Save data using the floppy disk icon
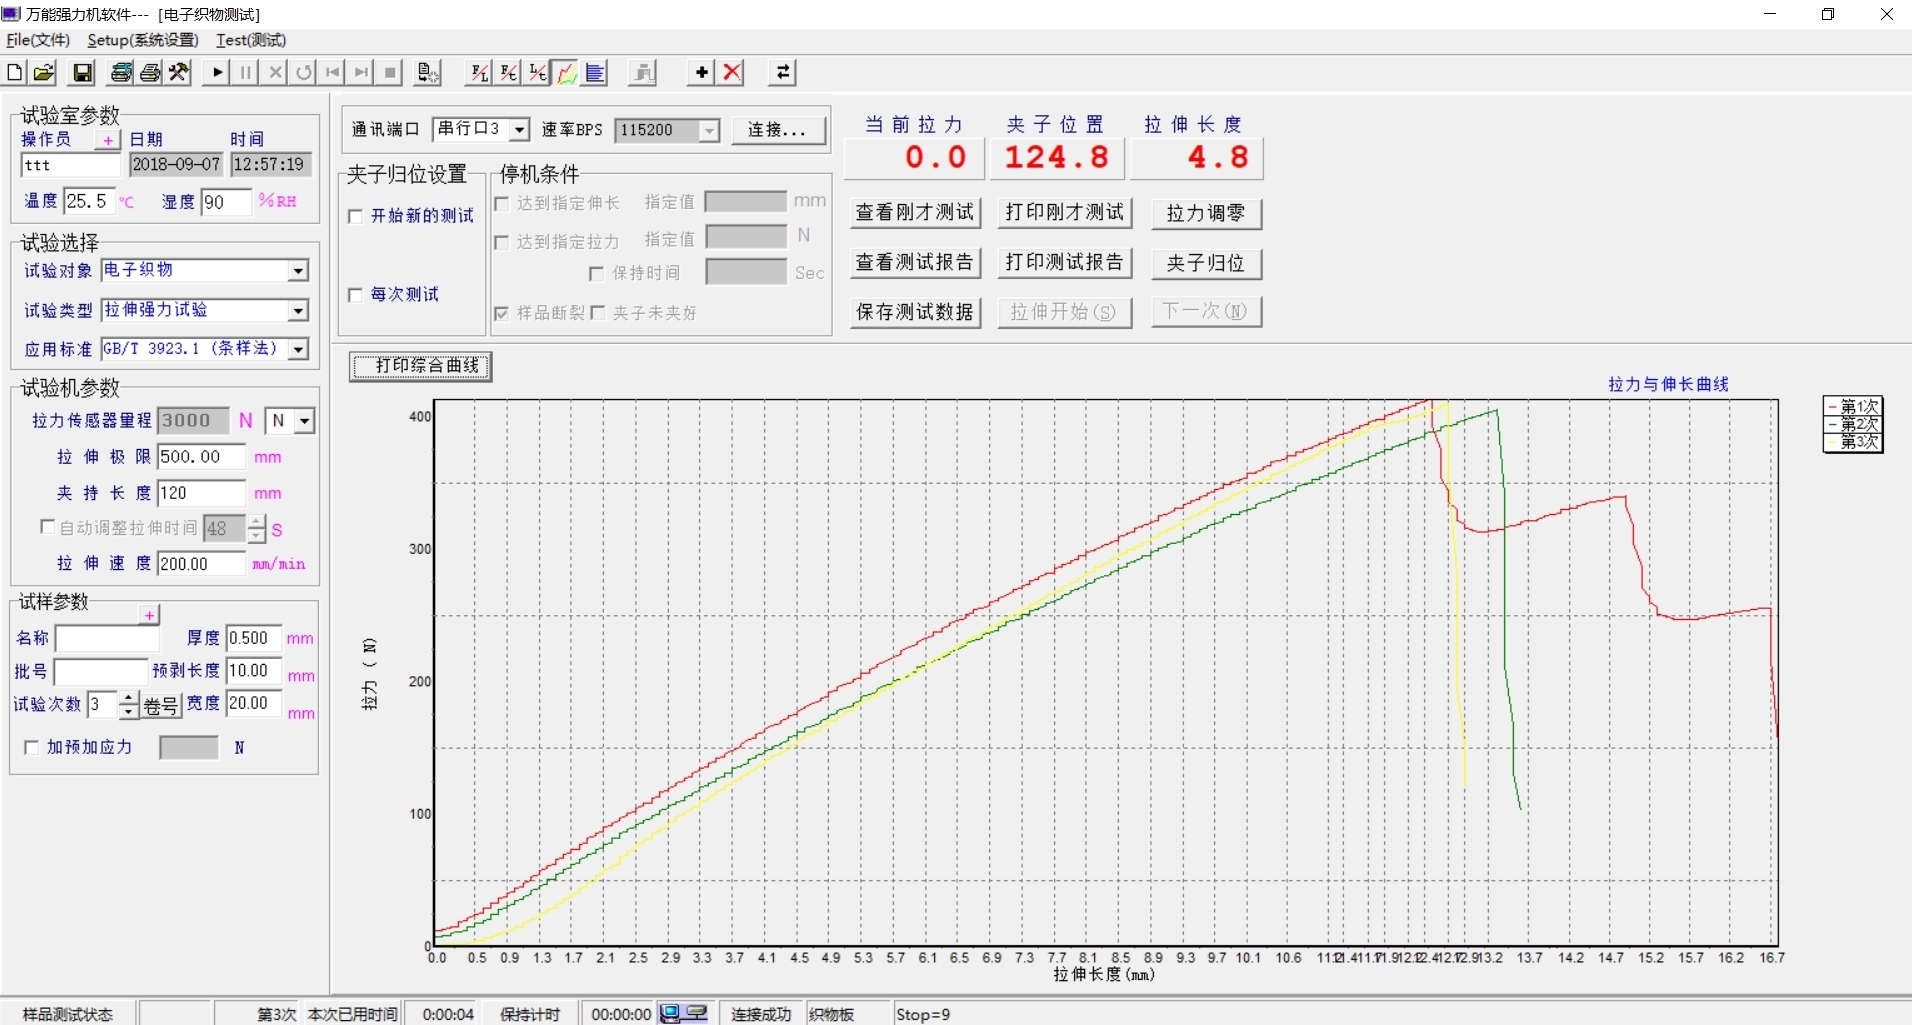Screen dimensions: 1912x1025 tap(83, 72)
